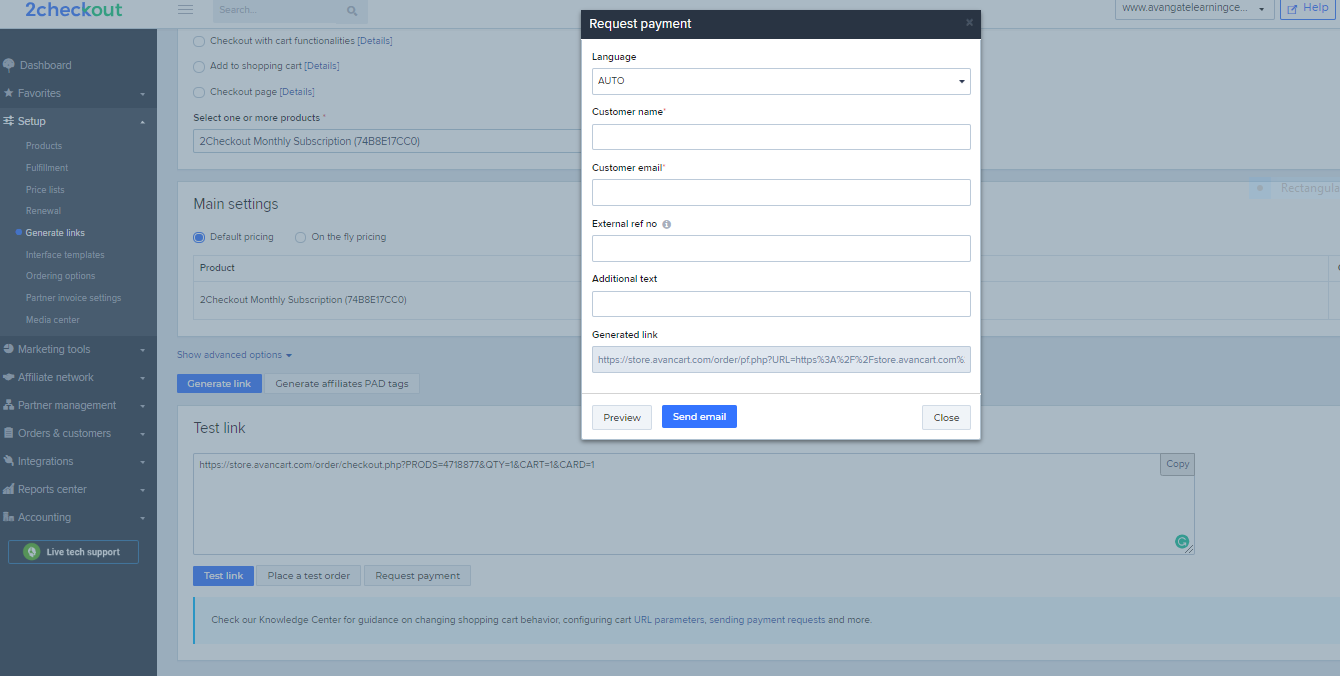The height and width of the screenshot is (676, 1340).
Task: Click the Favorites star icon
Action: click(x=9, y=93)
